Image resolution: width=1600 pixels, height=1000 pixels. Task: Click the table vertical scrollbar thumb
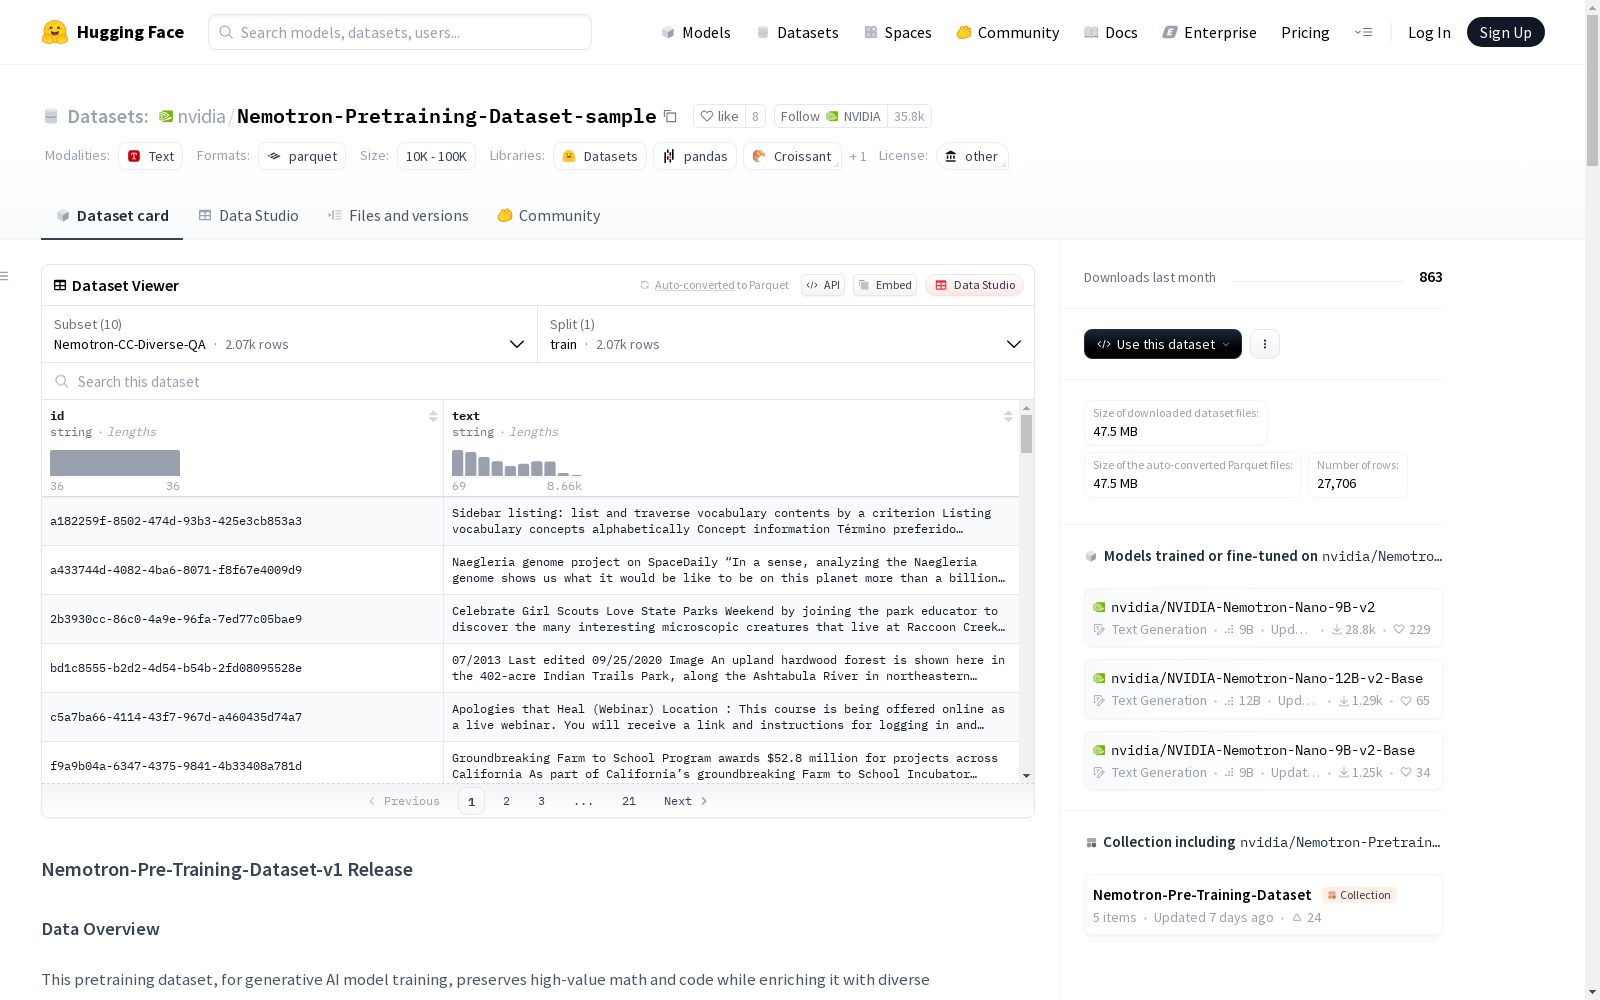(x=1026, y=434)
